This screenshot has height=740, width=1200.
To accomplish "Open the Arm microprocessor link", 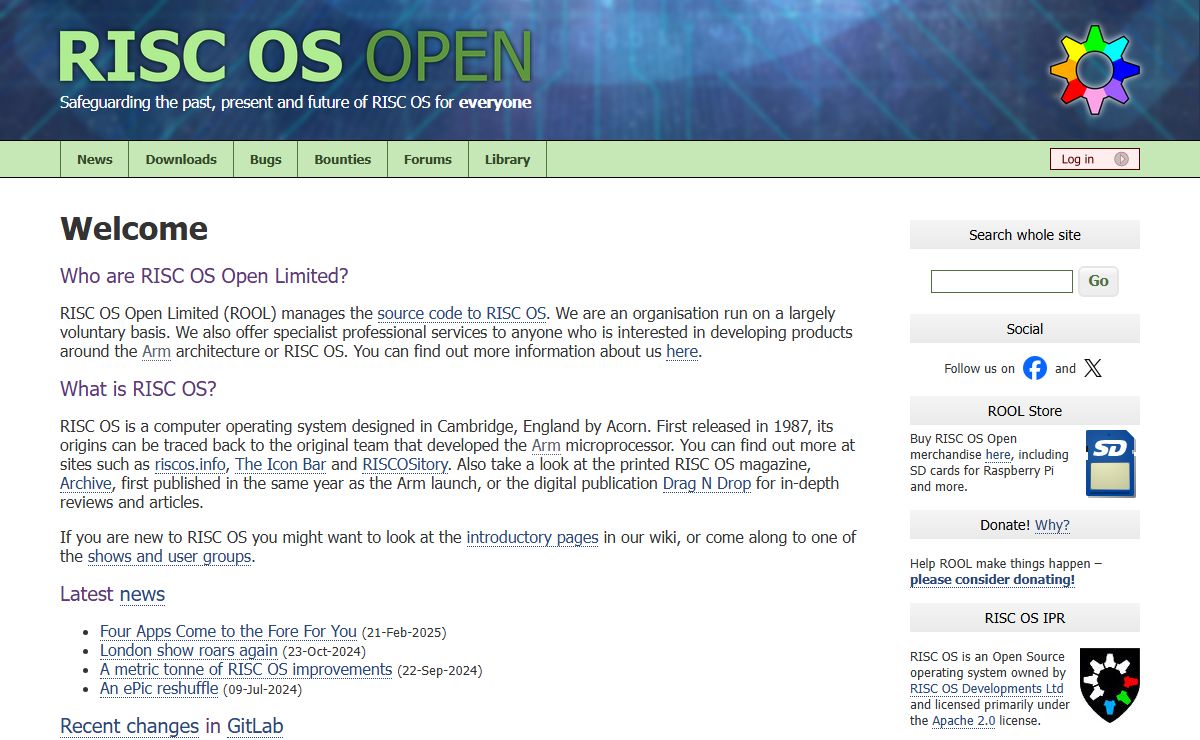I will 546,445.
